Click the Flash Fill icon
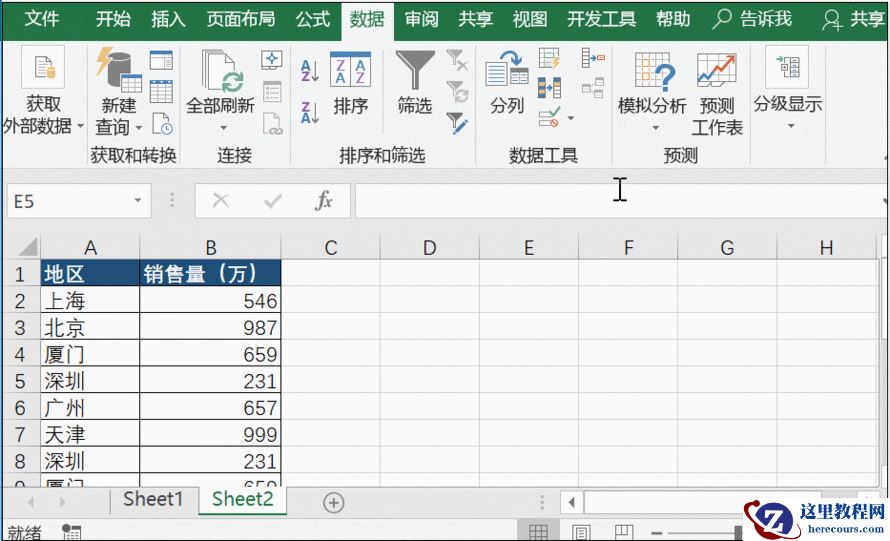Screen dimensions: 890x541 point(549,58)
